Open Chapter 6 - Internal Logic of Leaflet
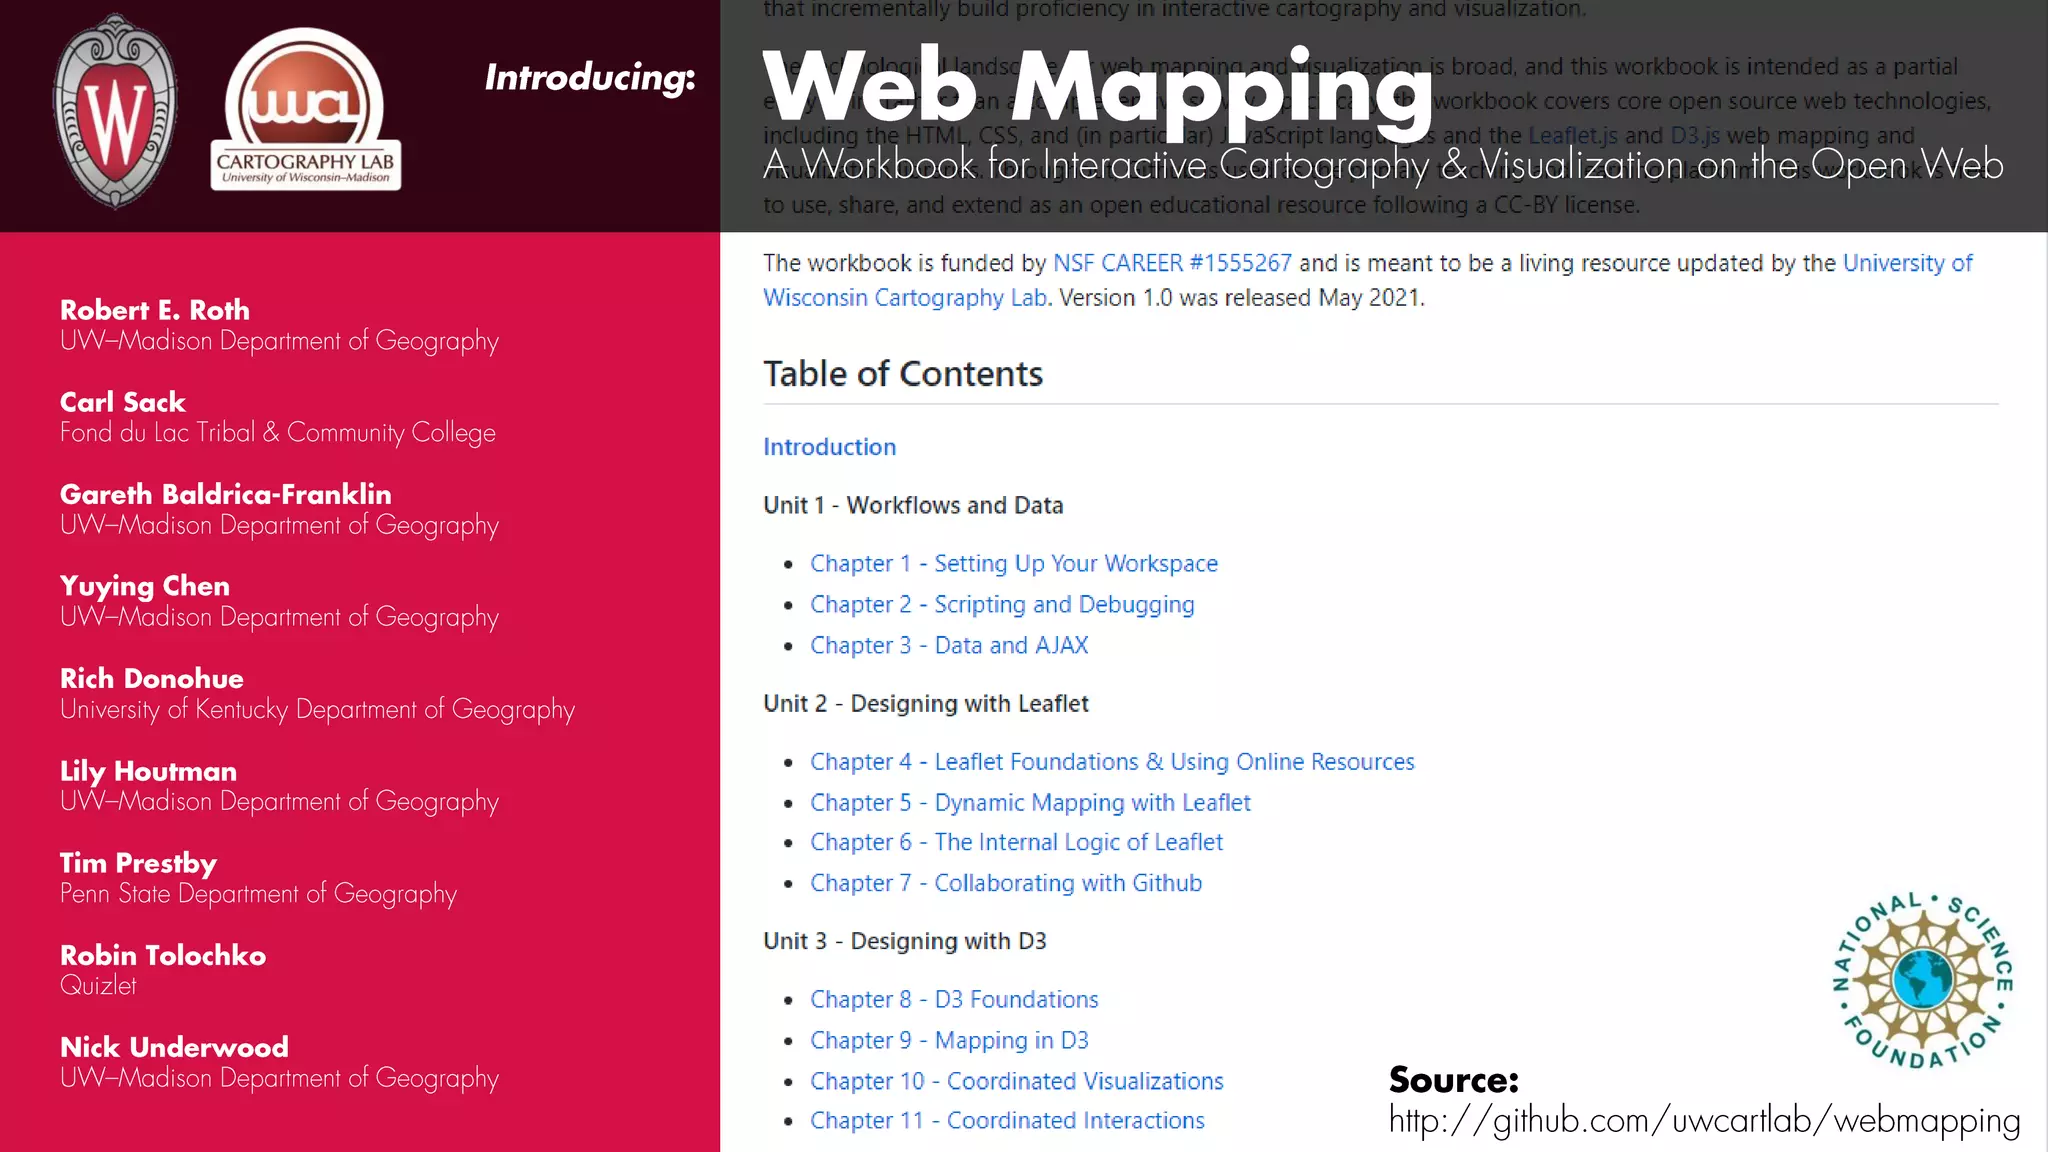Viewport: 2048px width, 1152px height. click(x=1015, y=843)
